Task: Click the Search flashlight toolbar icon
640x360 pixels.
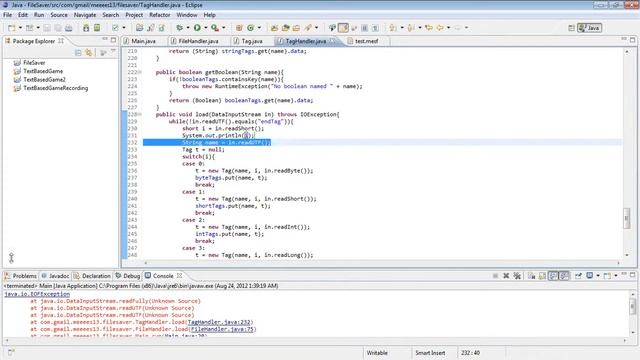Action: [x=308, y=28]
